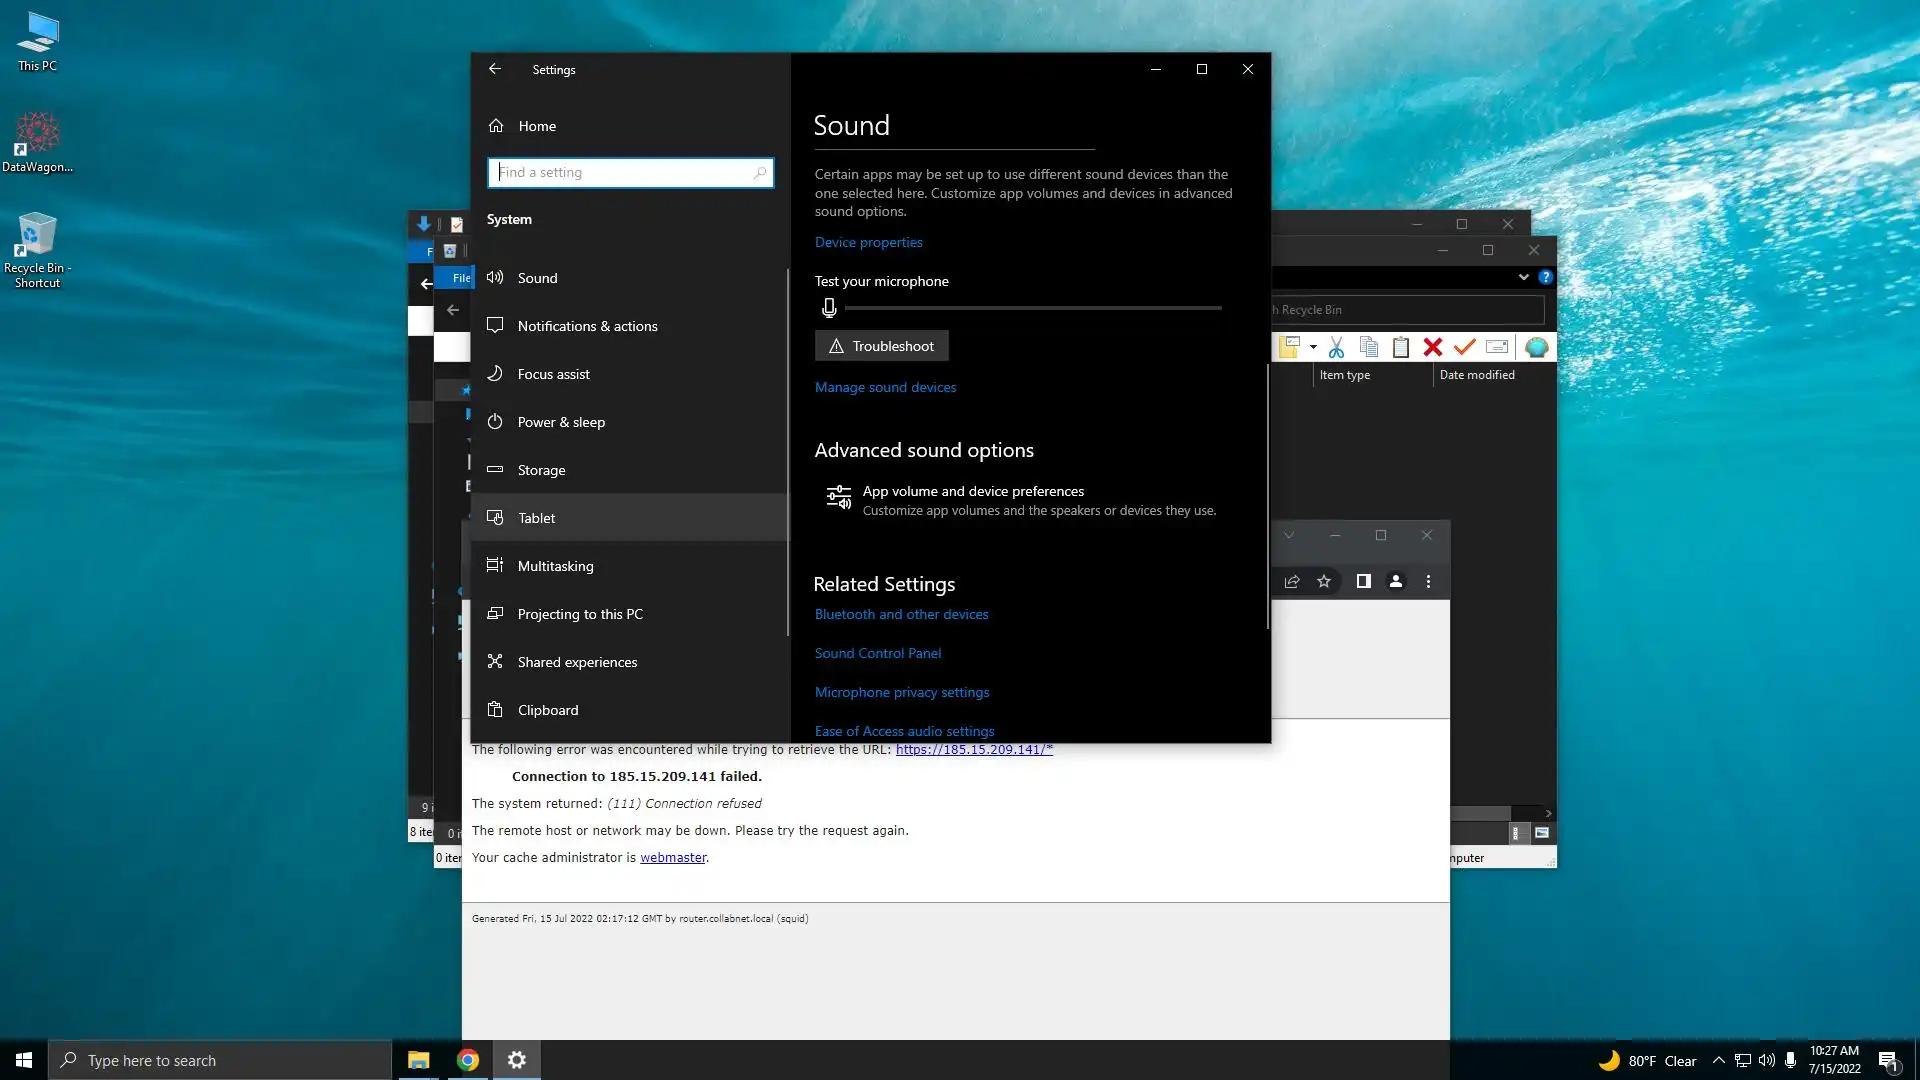1920x1080 pixels.
Task: Click the scissors Cut icon in Explorer toolbar
Action: point(1336,347)
